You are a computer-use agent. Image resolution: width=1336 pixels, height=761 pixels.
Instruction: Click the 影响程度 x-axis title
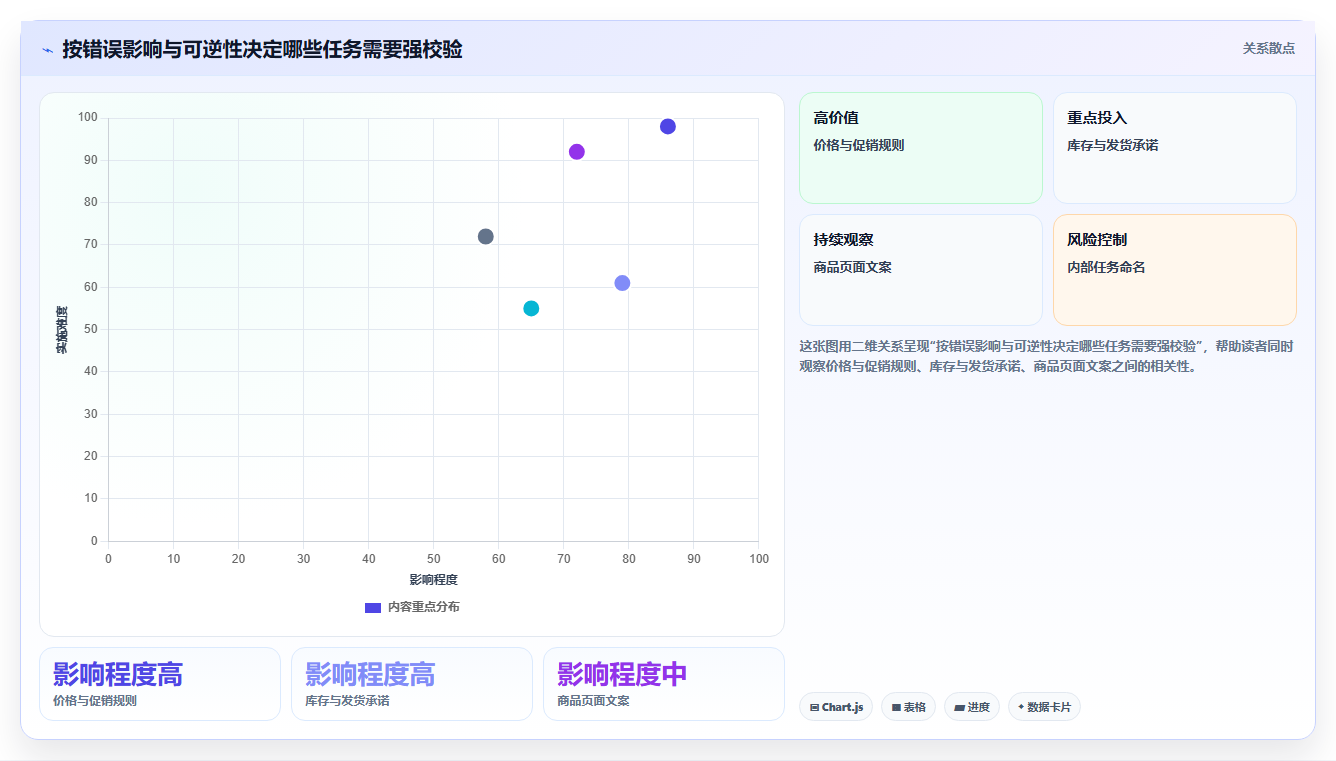tap(433, 580)
